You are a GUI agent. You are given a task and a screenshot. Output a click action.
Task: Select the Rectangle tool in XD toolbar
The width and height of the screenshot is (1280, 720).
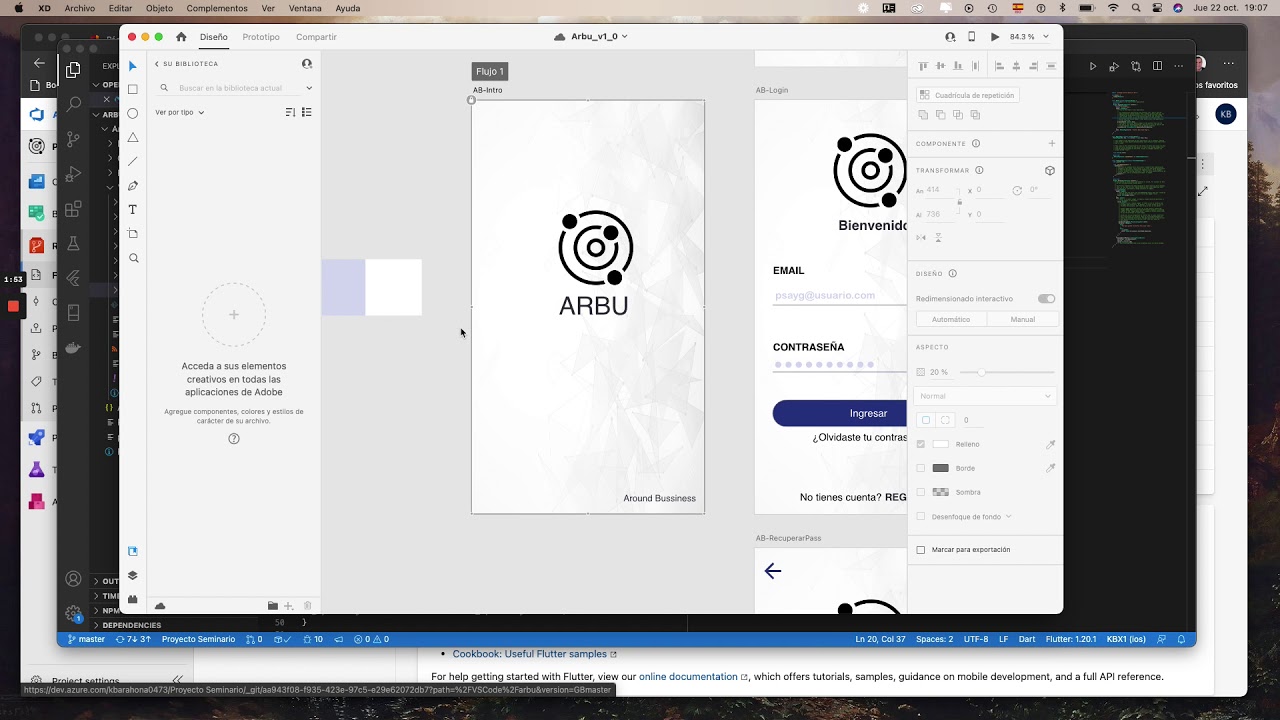point(133,90)
